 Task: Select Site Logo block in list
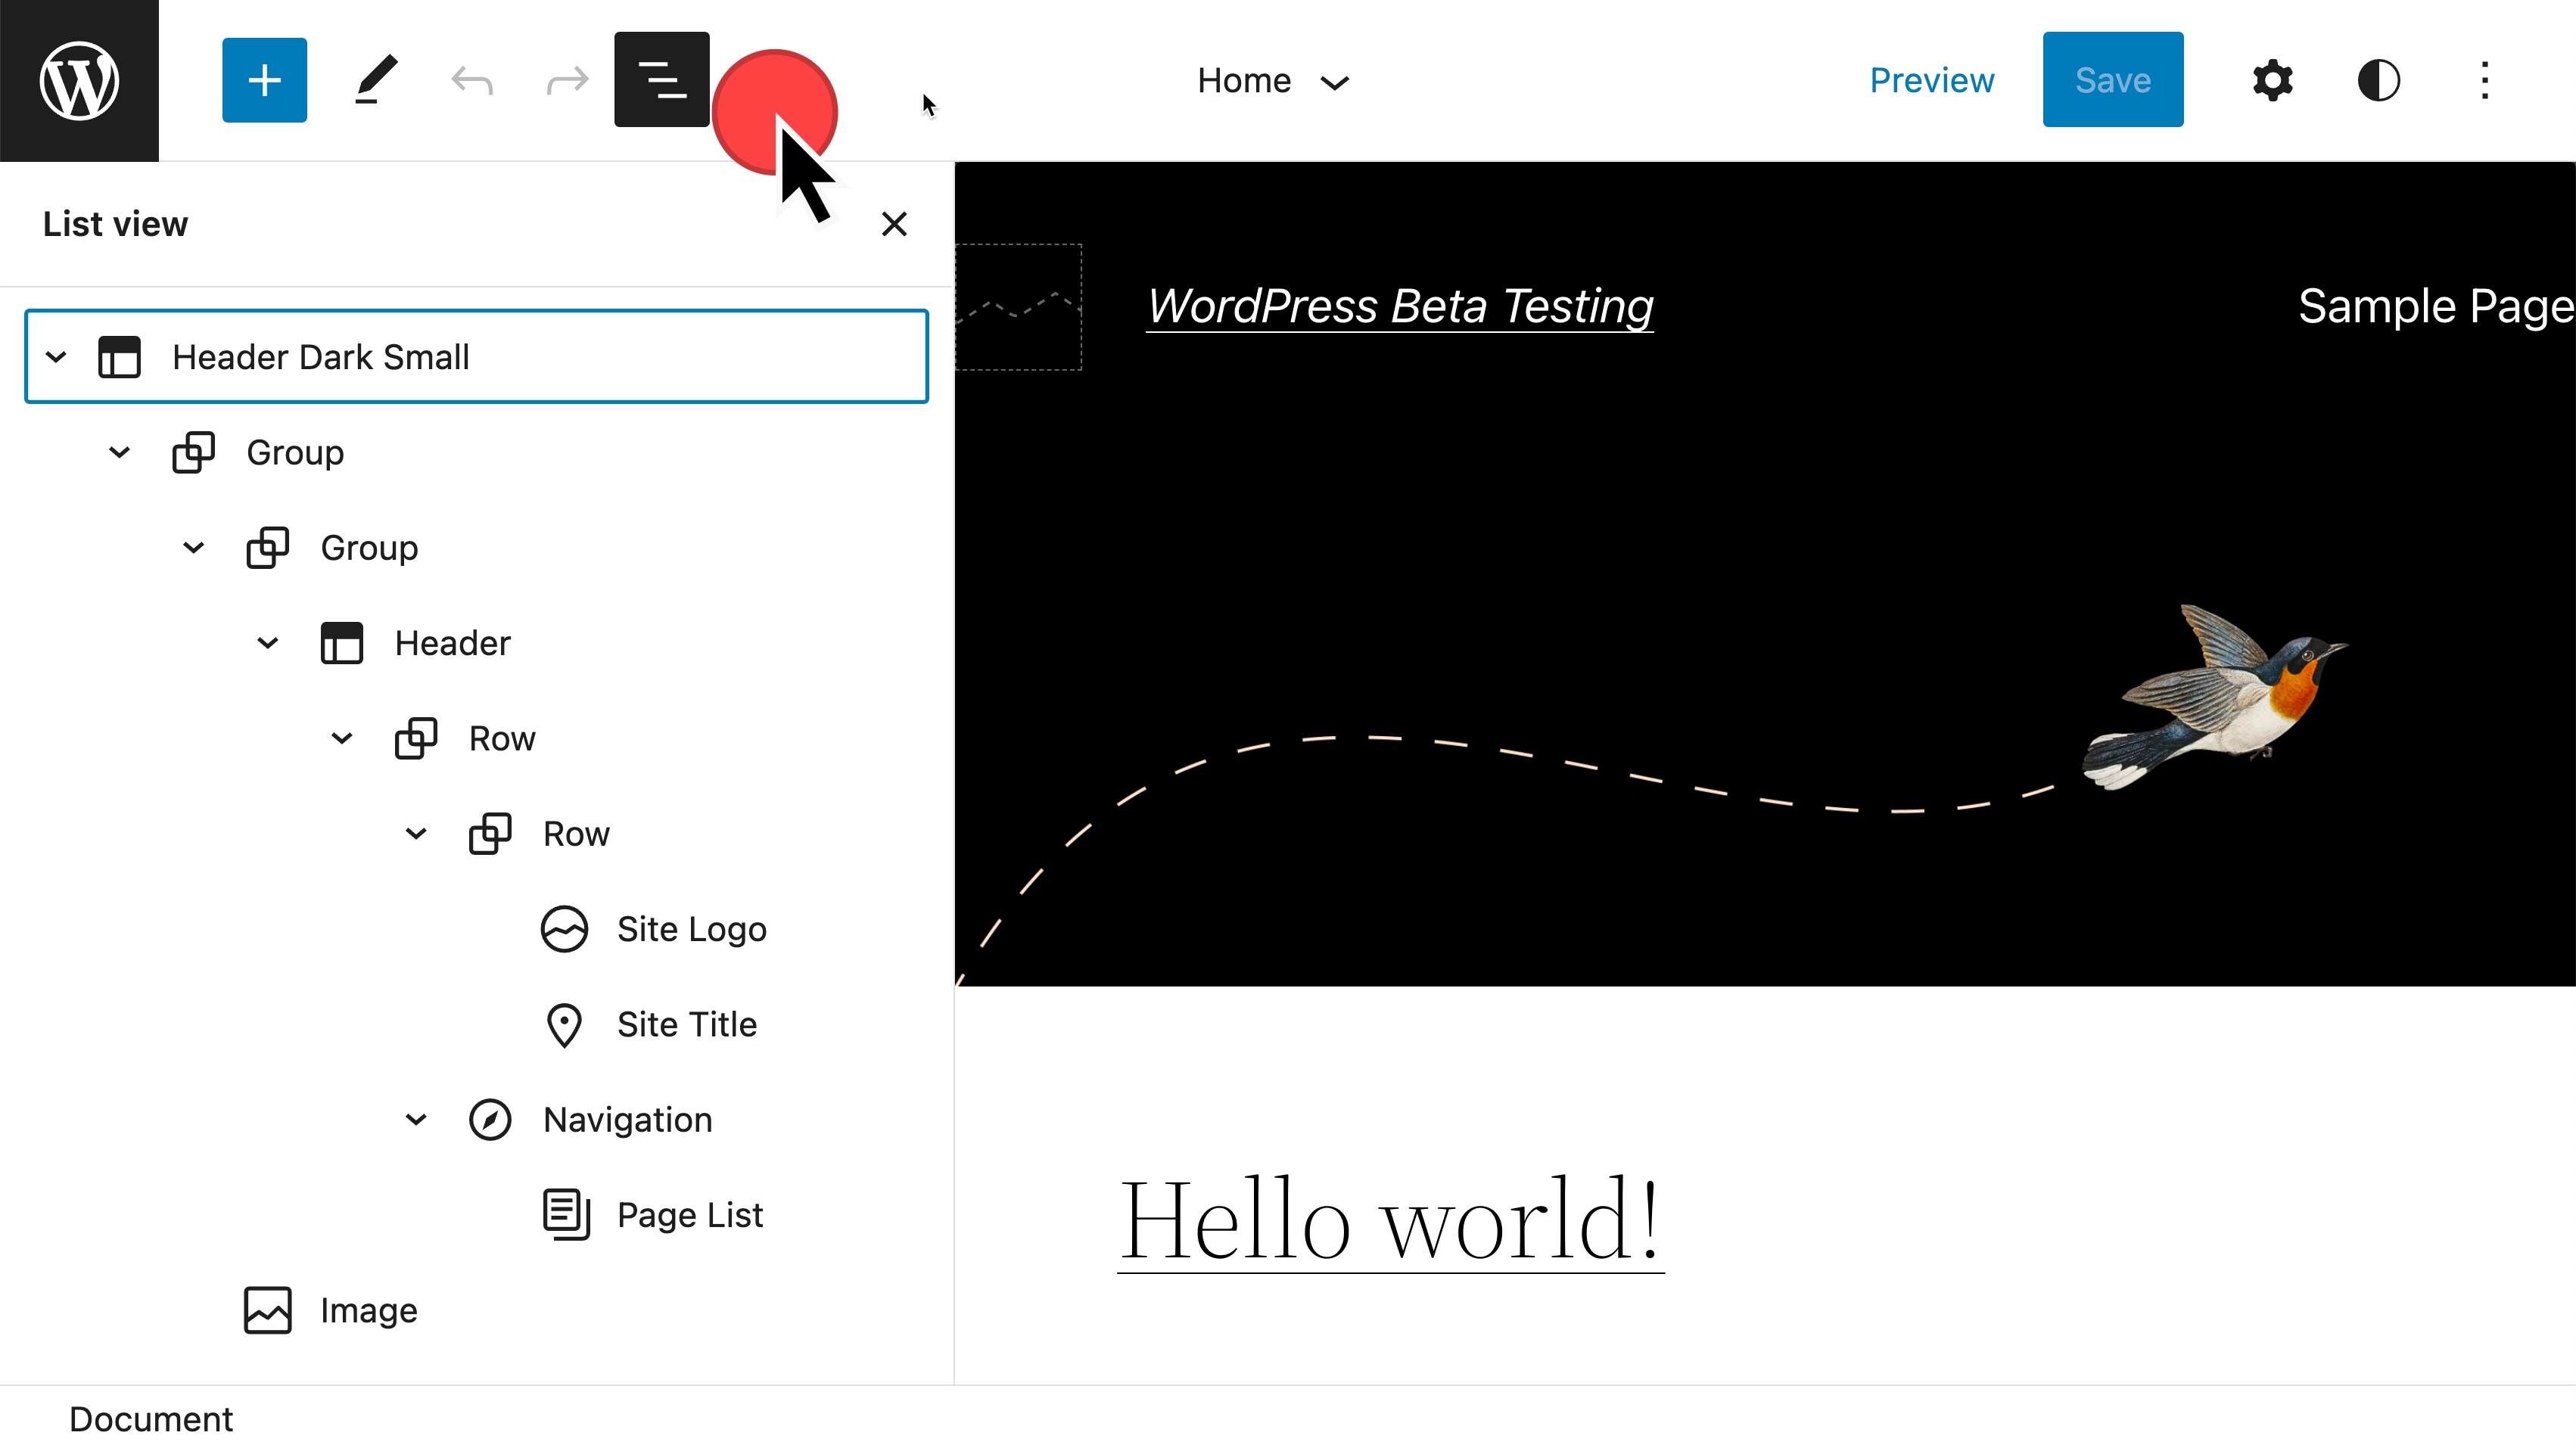click(x=691, y=929)
